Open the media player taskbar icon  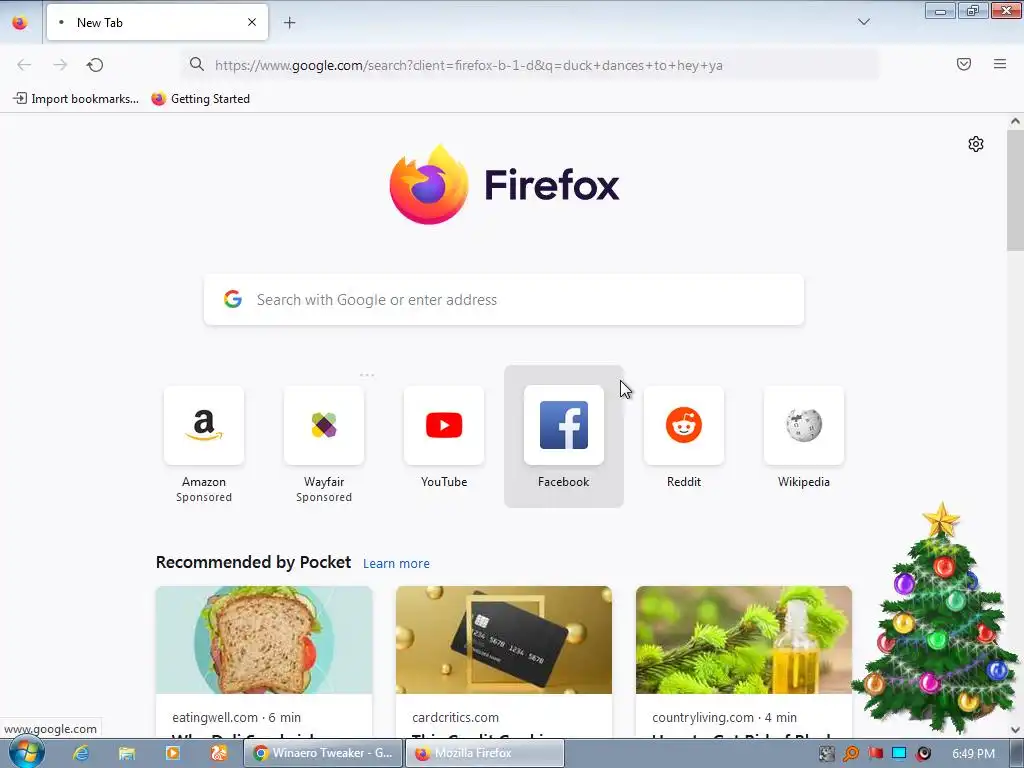point(172,753)
